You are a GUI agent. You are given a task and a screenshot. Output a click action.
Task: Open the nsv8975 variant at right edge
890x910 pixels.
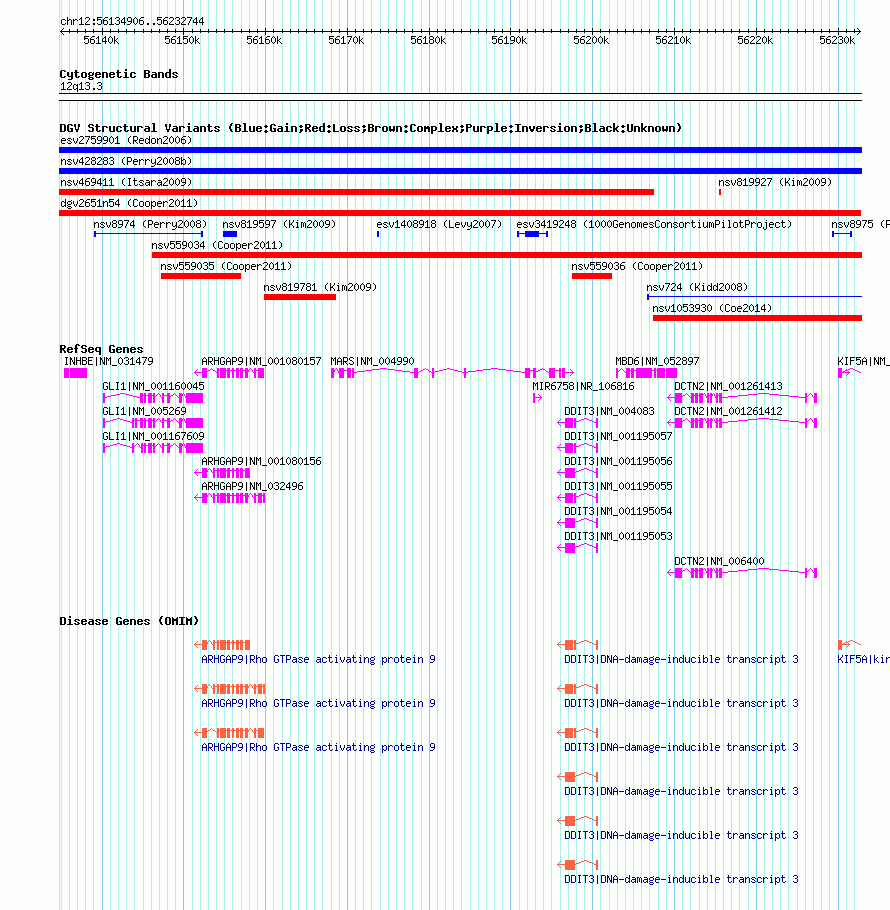(x=842, y=234)
